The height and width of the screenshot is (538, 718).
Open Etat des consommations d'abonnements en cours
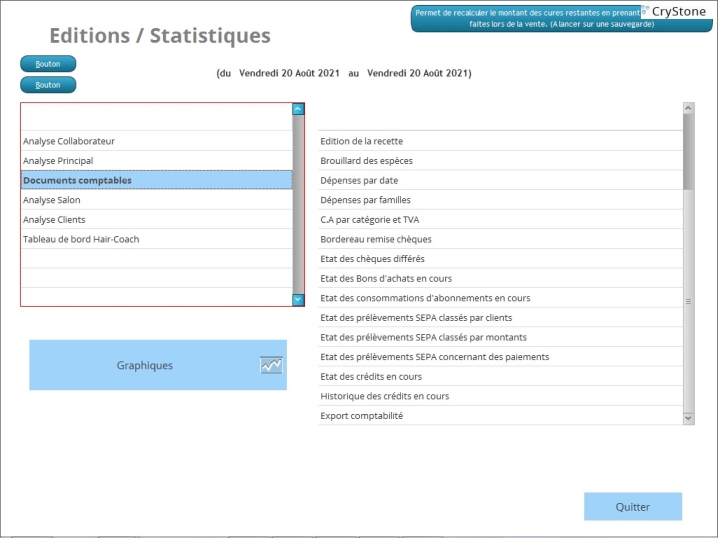500,298
